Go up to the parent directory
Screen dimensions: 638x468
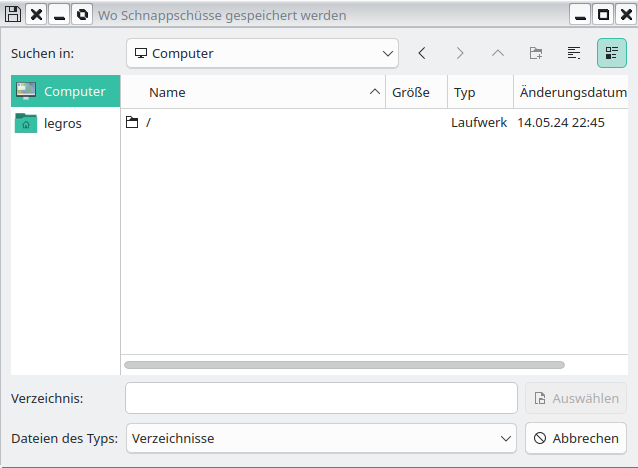click(498, 53)
